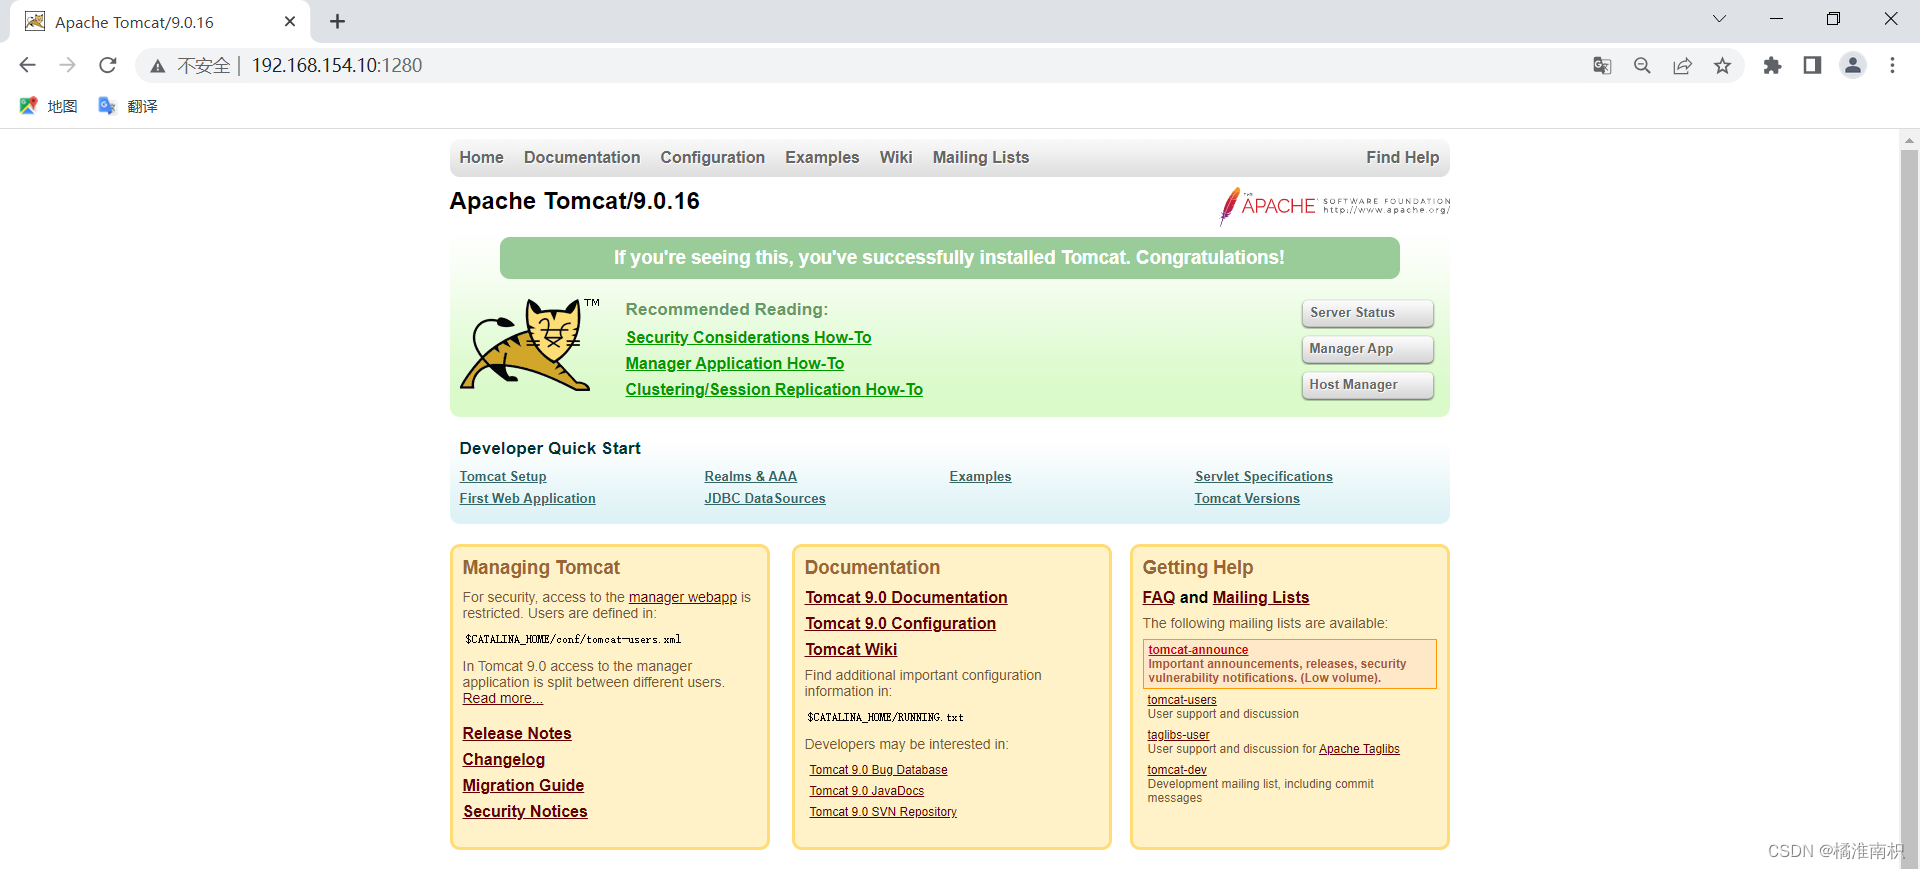
Task: Open Tomcat Setup link
Action: [x=503, y=476]
